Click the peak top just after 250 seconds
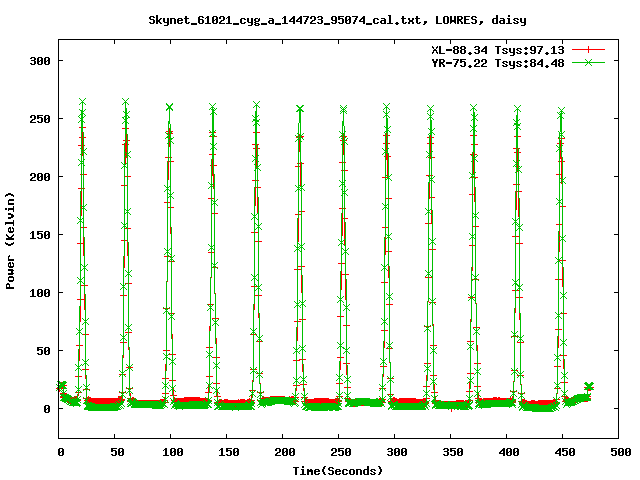640x480 pixels. (343, 109)
